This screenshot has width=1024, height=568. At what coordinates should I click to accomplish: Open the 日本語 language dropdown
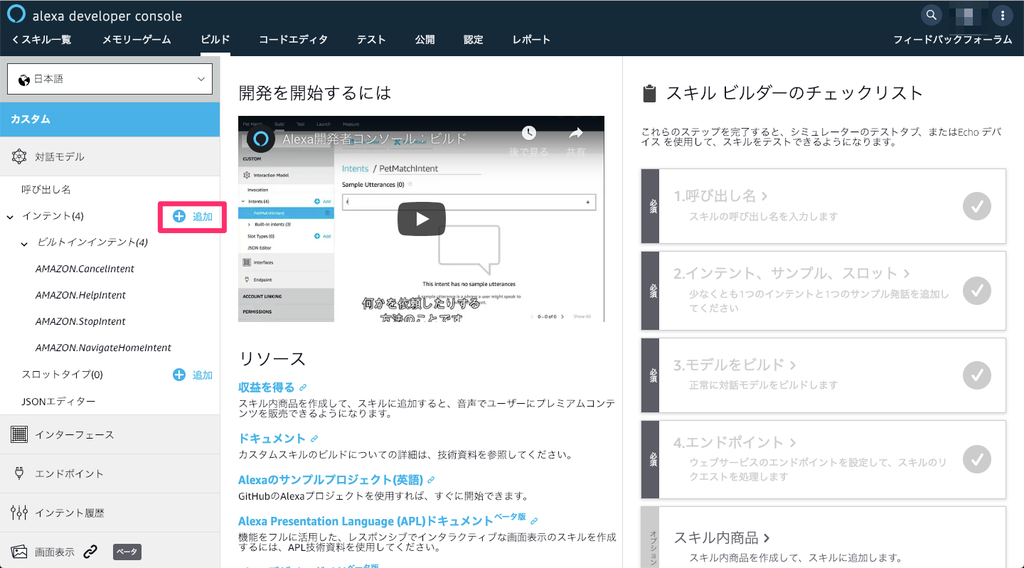click(x=110, y=79)
